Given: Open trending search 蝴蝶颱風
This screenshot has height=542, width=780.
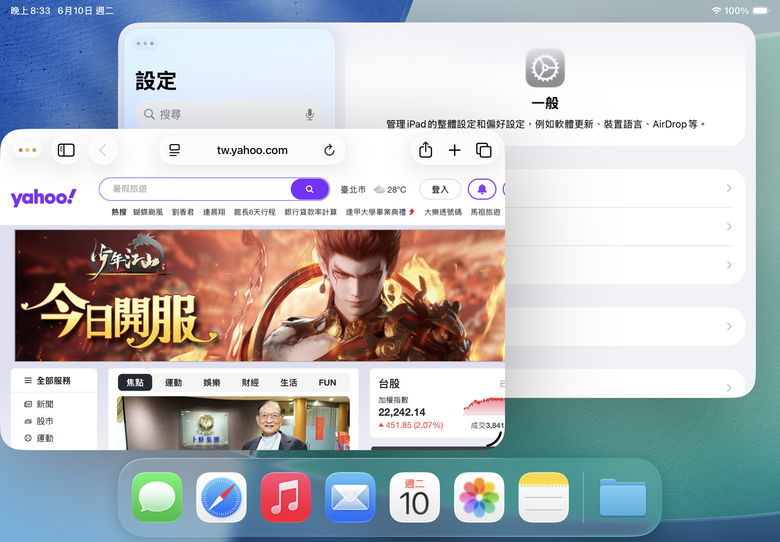Looking at the screenshot, I should (x=148, y=212).
